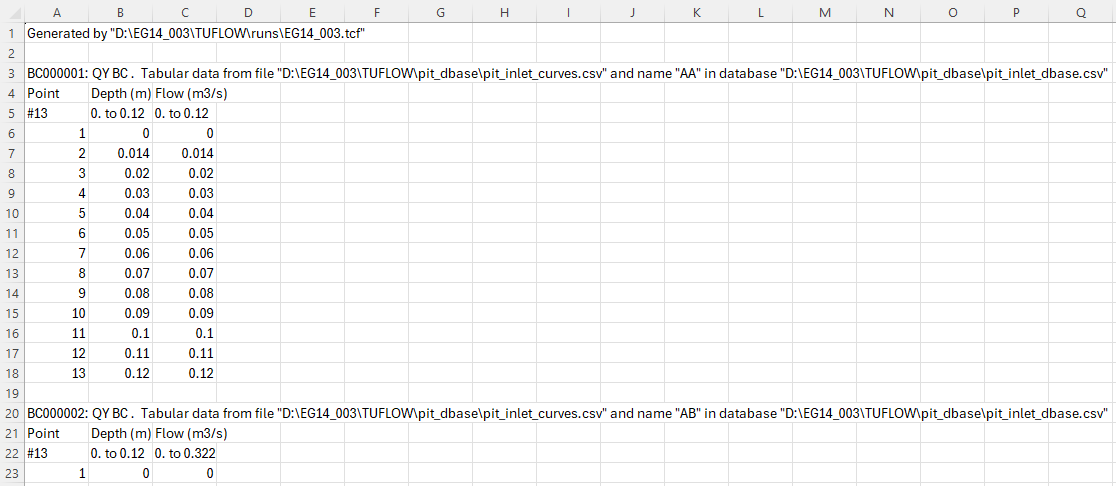1116x486 pixels.
Task: Click the '0. to 0.322' cell
Action: (x=184, y=453)
